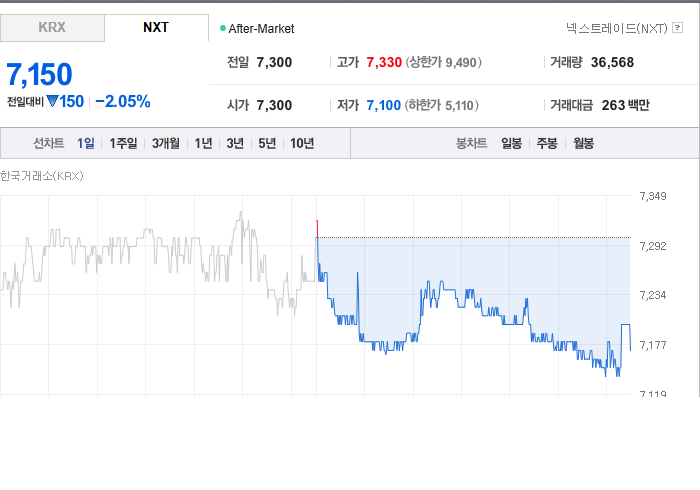
Task: Click the current price 7,150
Action: pos(39,74)
